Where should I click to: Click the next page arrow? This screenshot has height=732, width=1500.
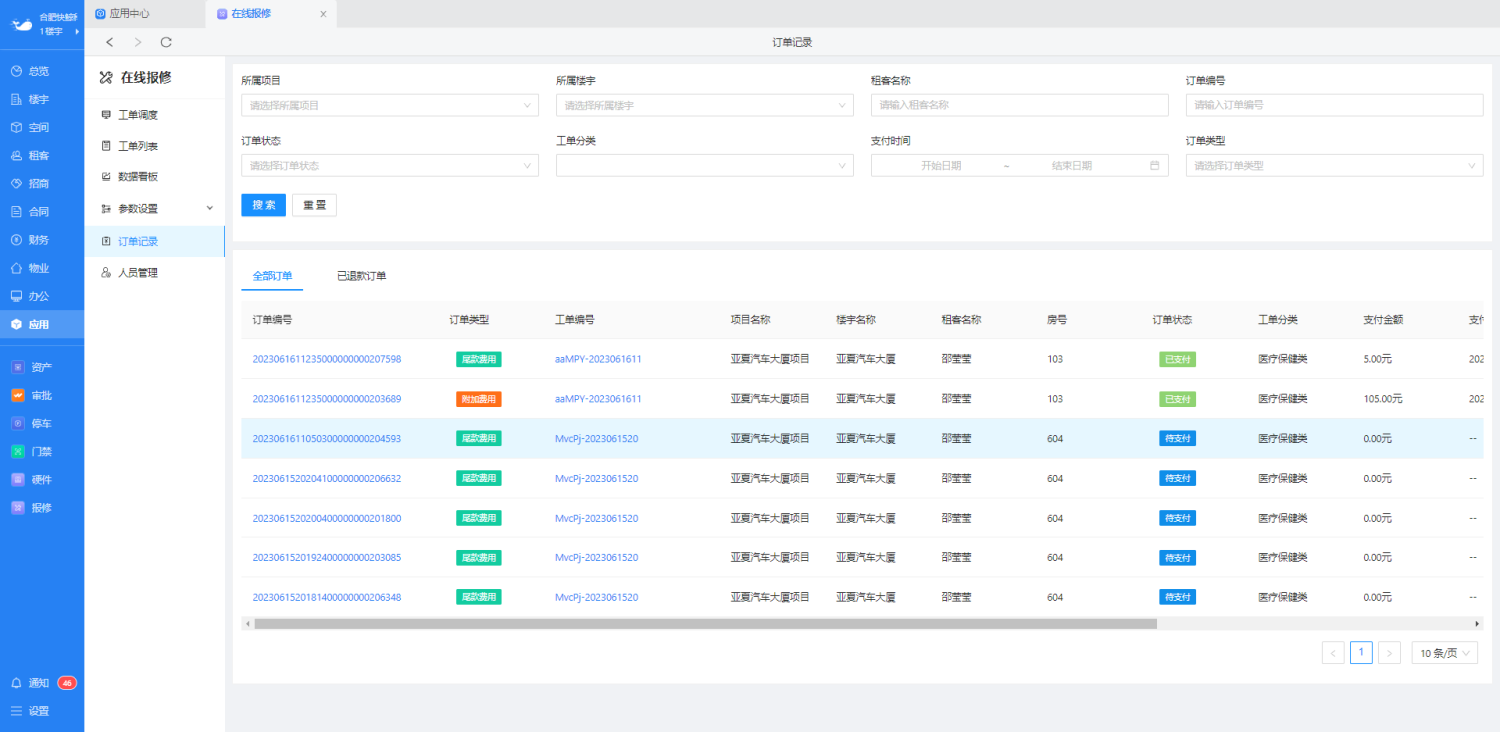pos(1389,653)
